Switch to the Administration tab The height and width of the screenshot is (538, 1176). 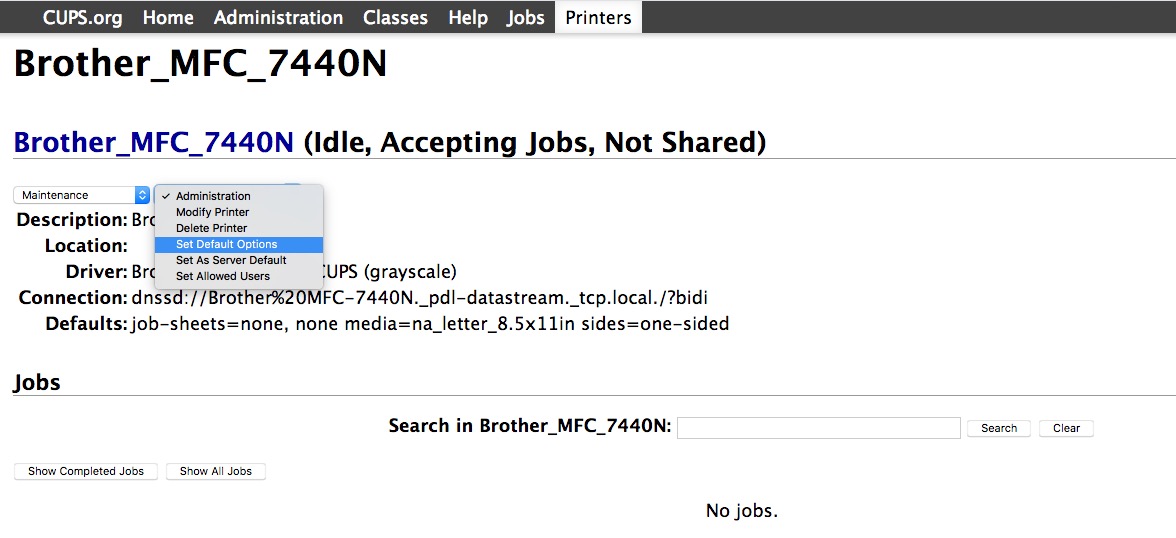point(278,17)
